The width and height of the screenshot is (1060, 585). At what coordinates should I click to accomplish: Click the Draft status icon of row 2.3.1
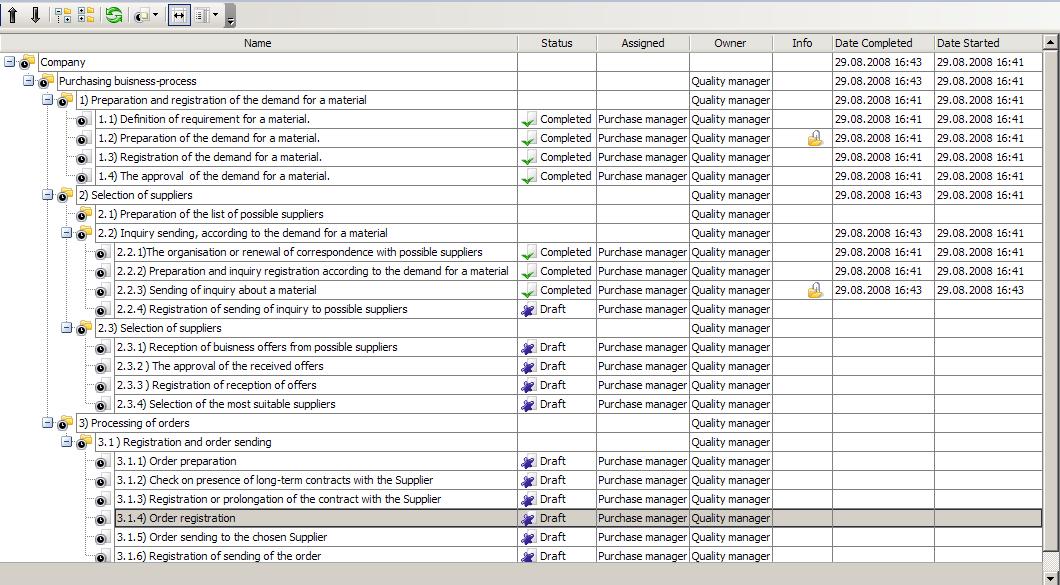529,348
